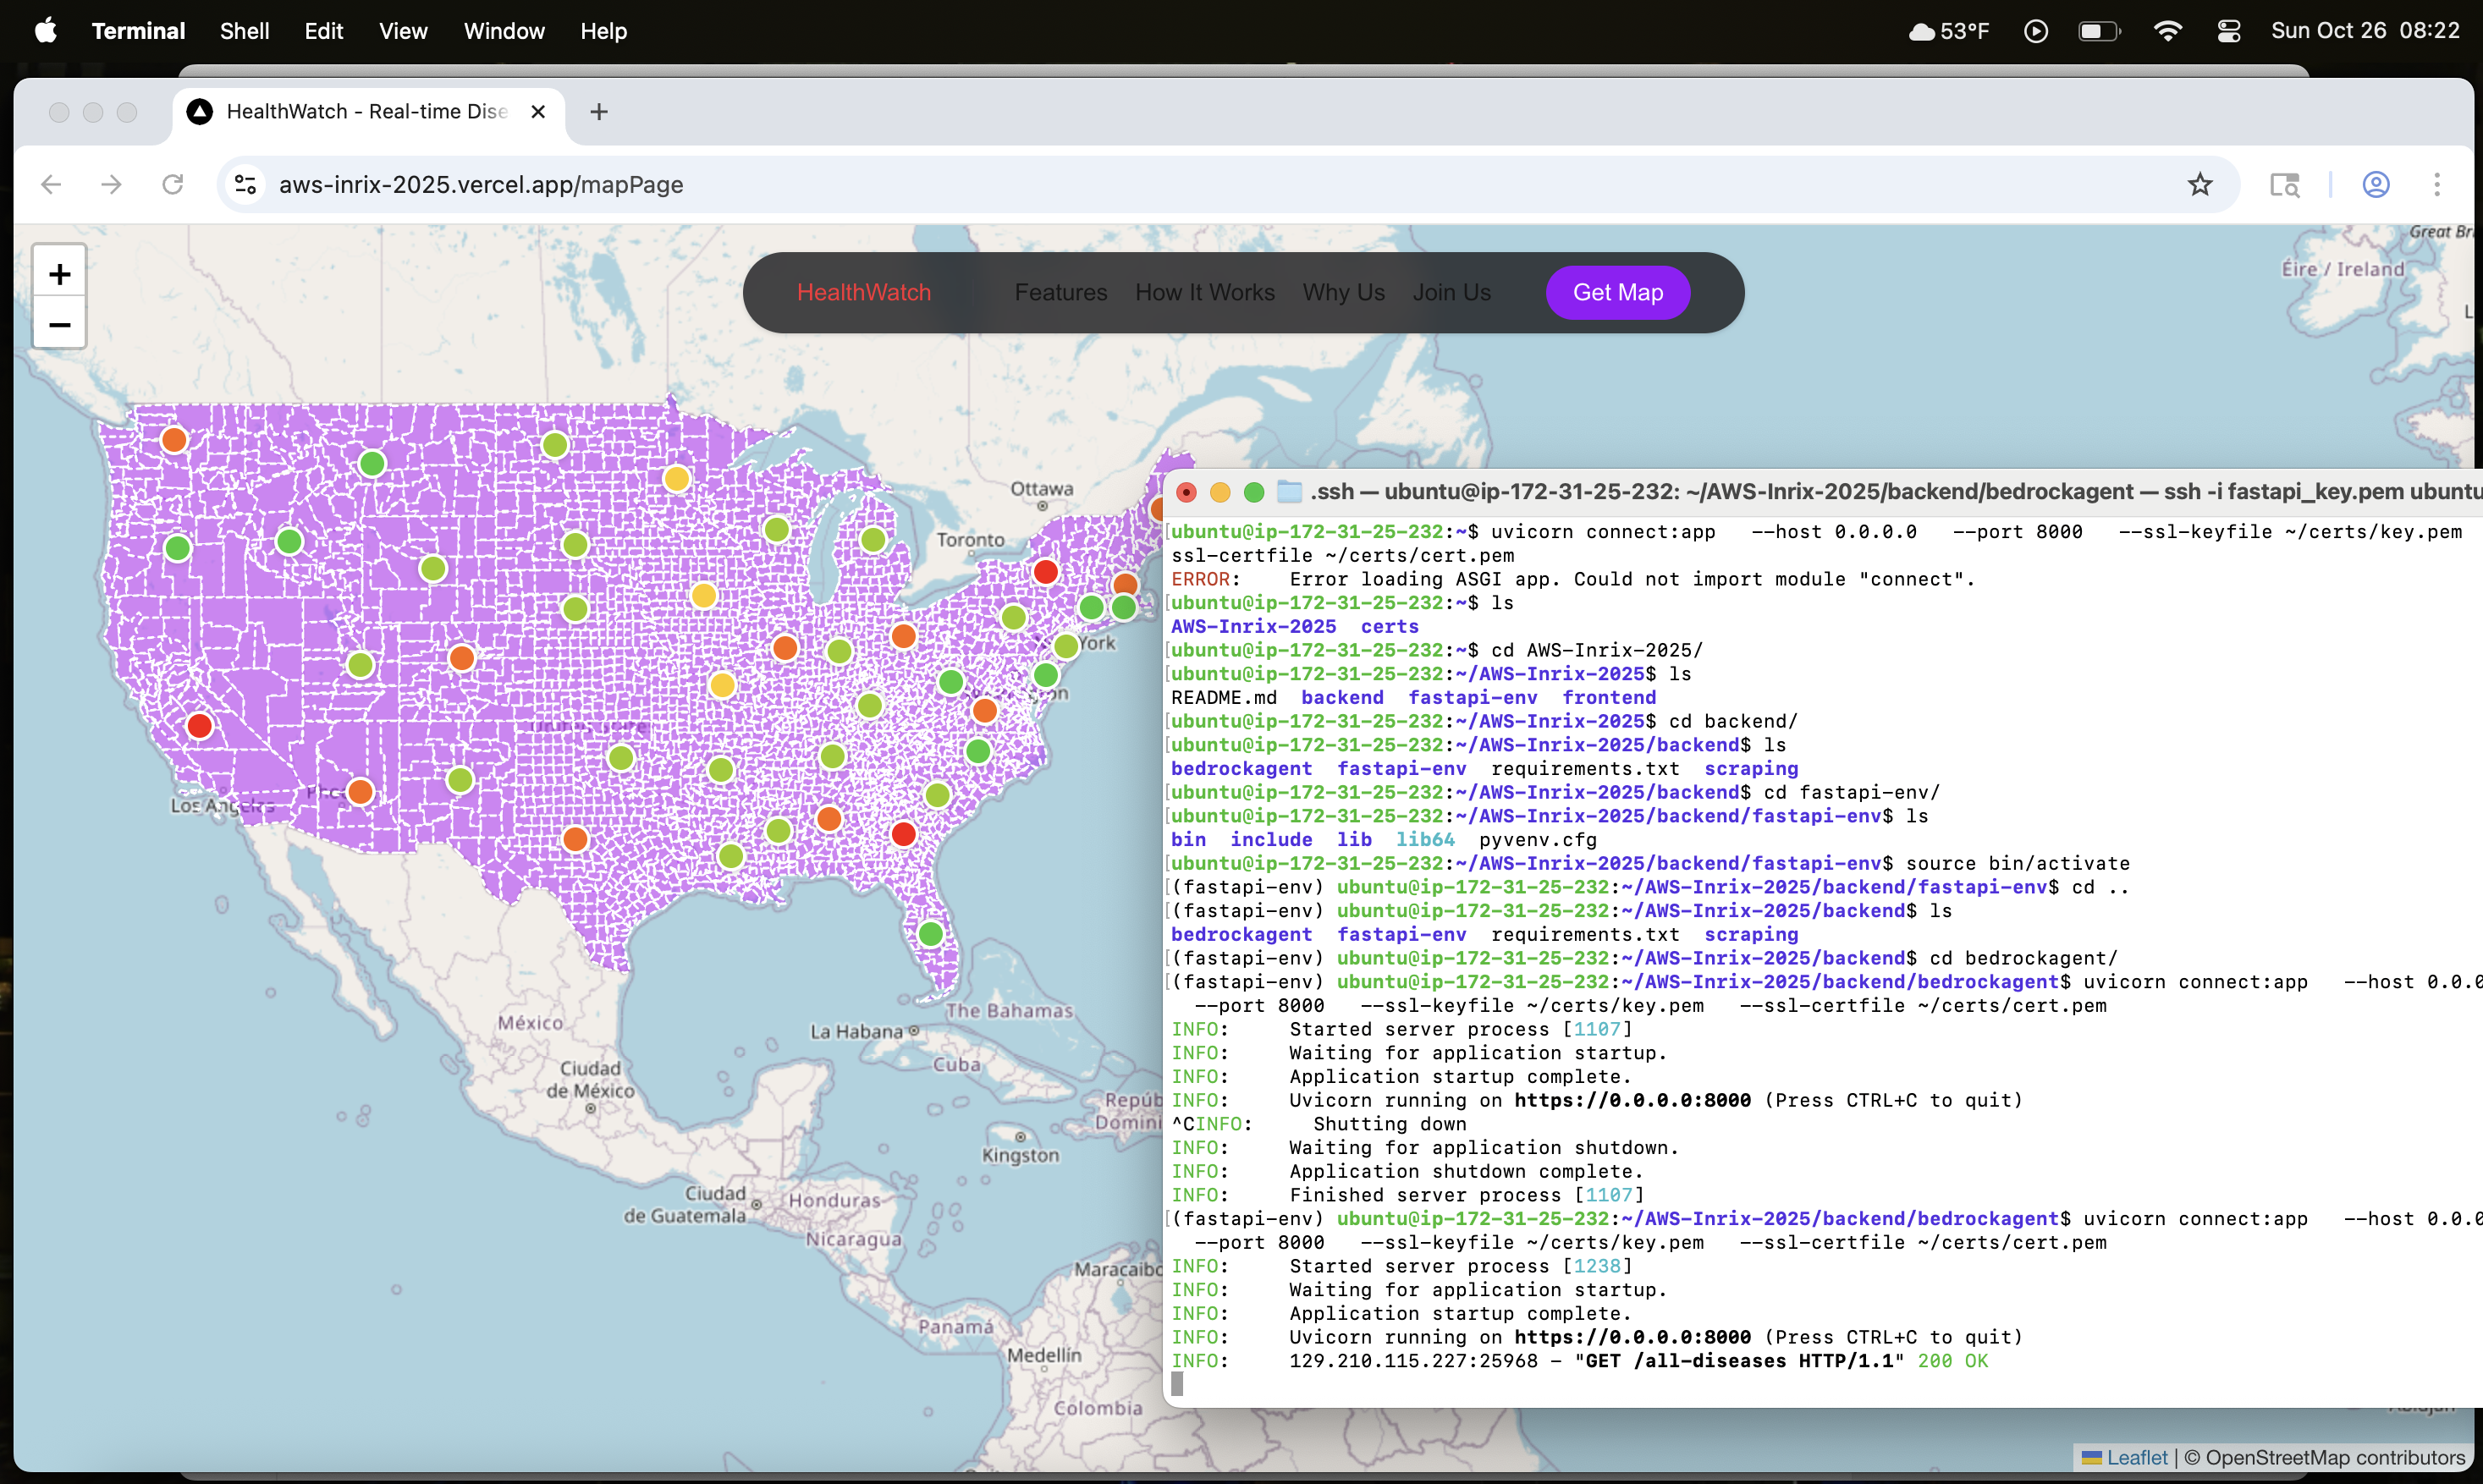
Task: Click the map zoom out minus button
Action: click(x=59, y=325)
